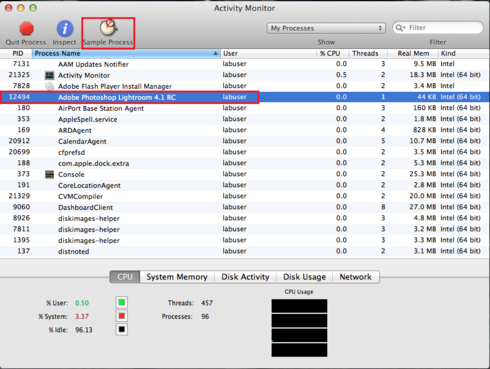Open Inspect info for selected process
The height and width of the screenshot is (369, 490).
[x=65, y=28]
